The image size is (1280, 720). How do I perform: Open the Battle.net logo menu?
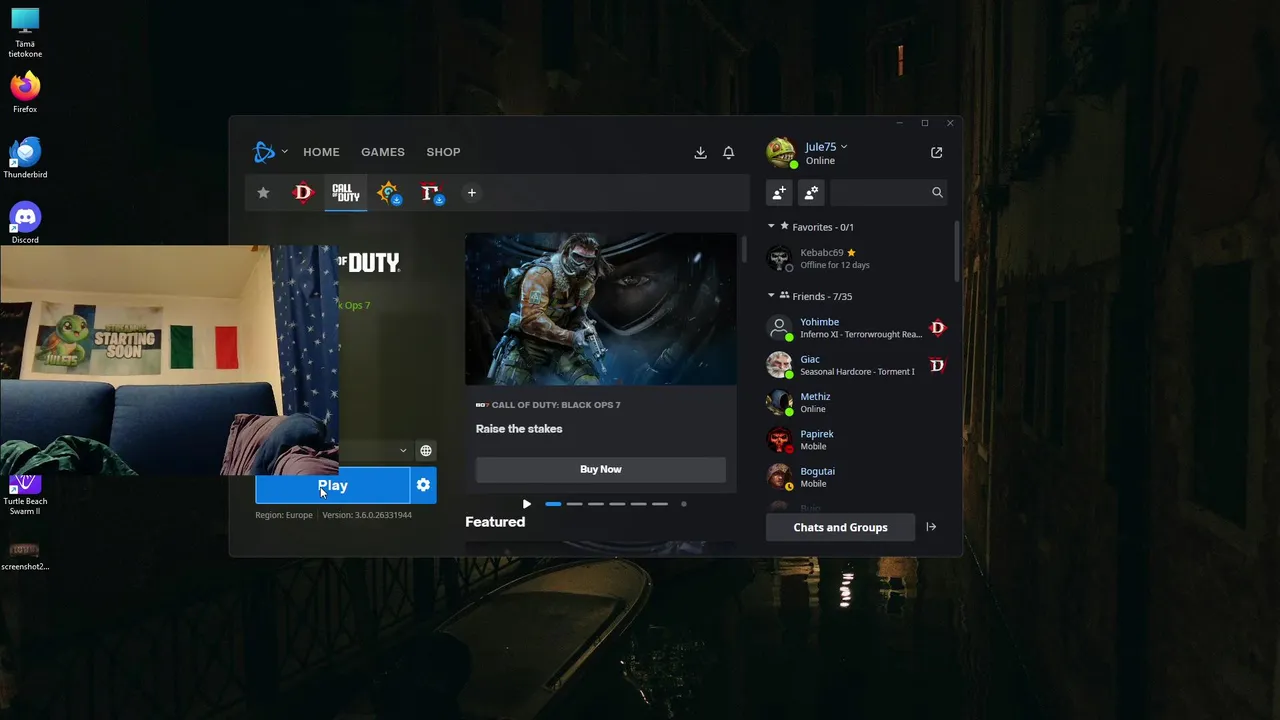click(264, 152)
